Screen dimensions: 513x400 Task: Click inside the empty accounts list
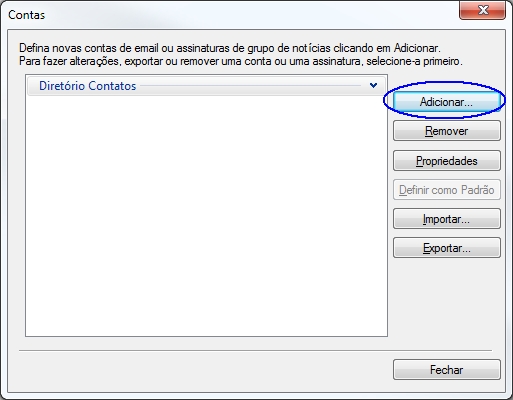point(206,216)
